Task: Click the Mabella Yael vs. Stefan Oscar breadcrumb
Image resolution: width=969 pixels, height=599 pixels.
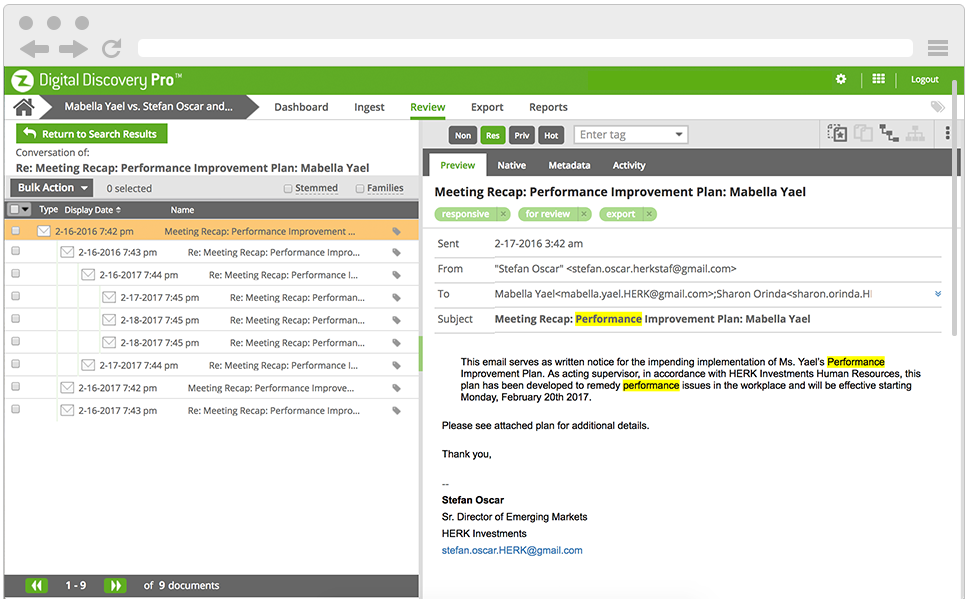Action: [148, 106]
